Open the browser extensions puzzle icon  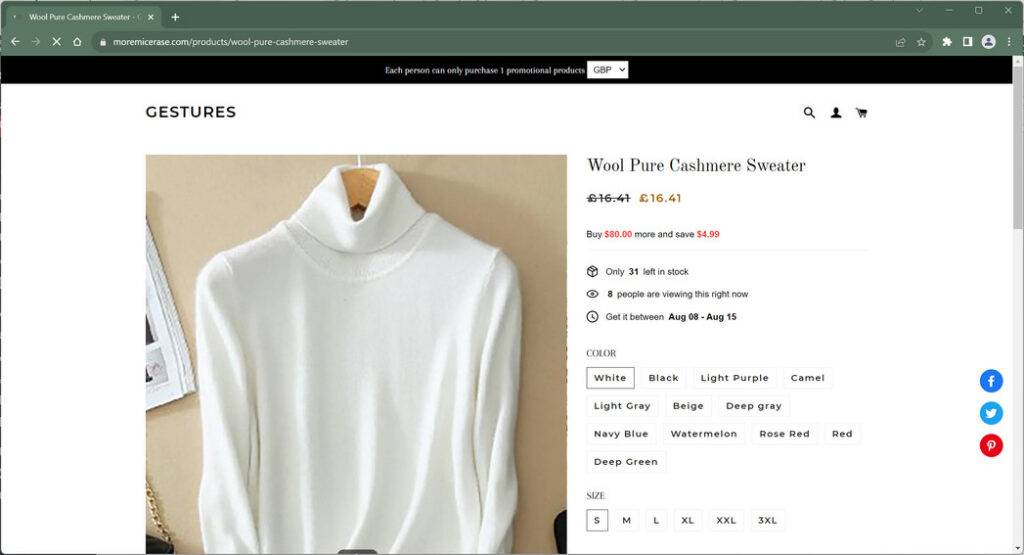coord(947,42)
